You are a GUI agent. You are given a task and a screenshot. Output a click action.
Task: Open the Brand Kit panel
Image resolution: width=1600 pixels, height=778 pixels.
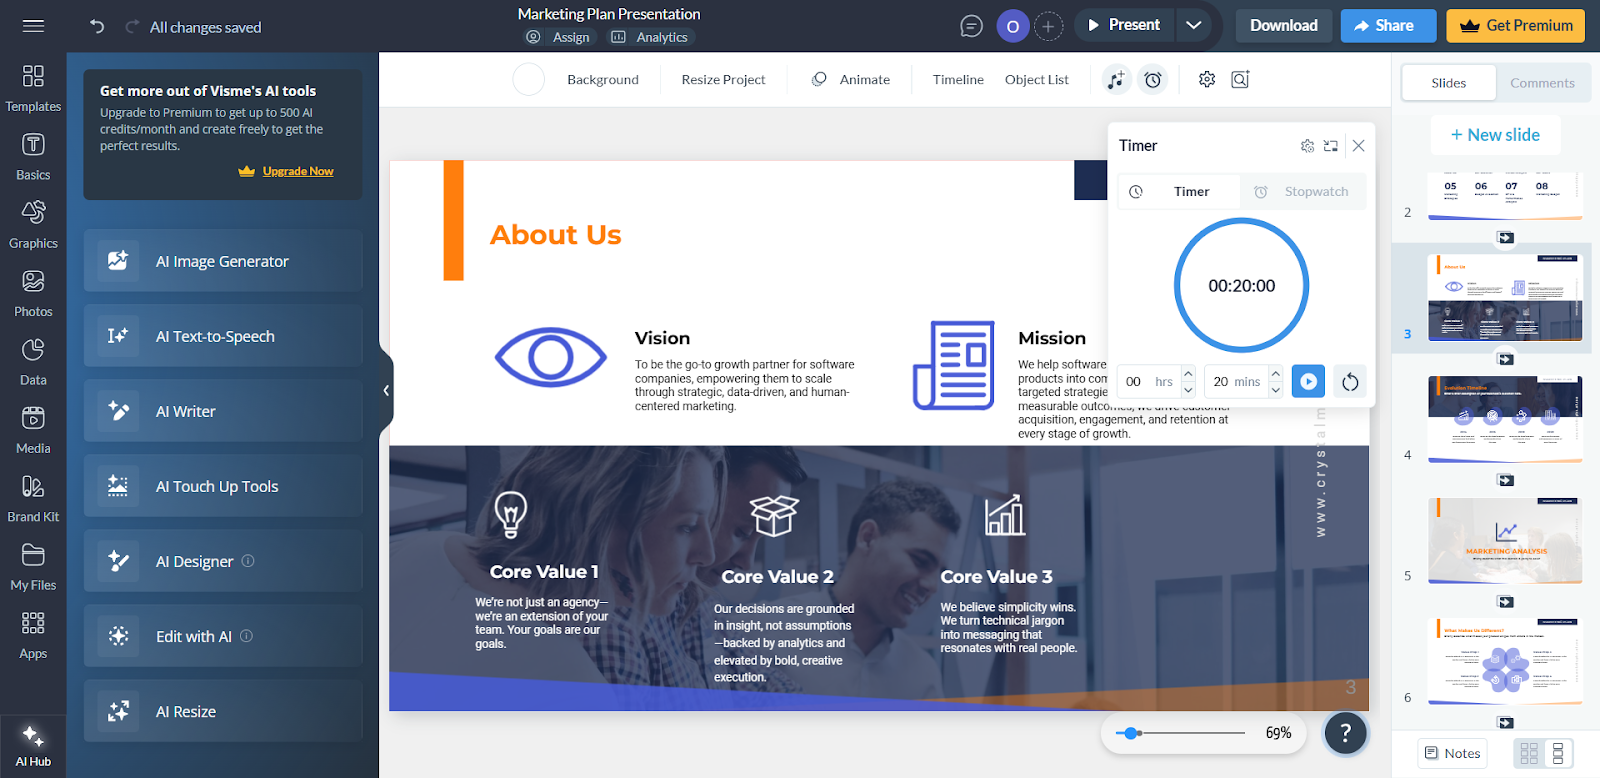pyautogui.click(x=33, y=499)
